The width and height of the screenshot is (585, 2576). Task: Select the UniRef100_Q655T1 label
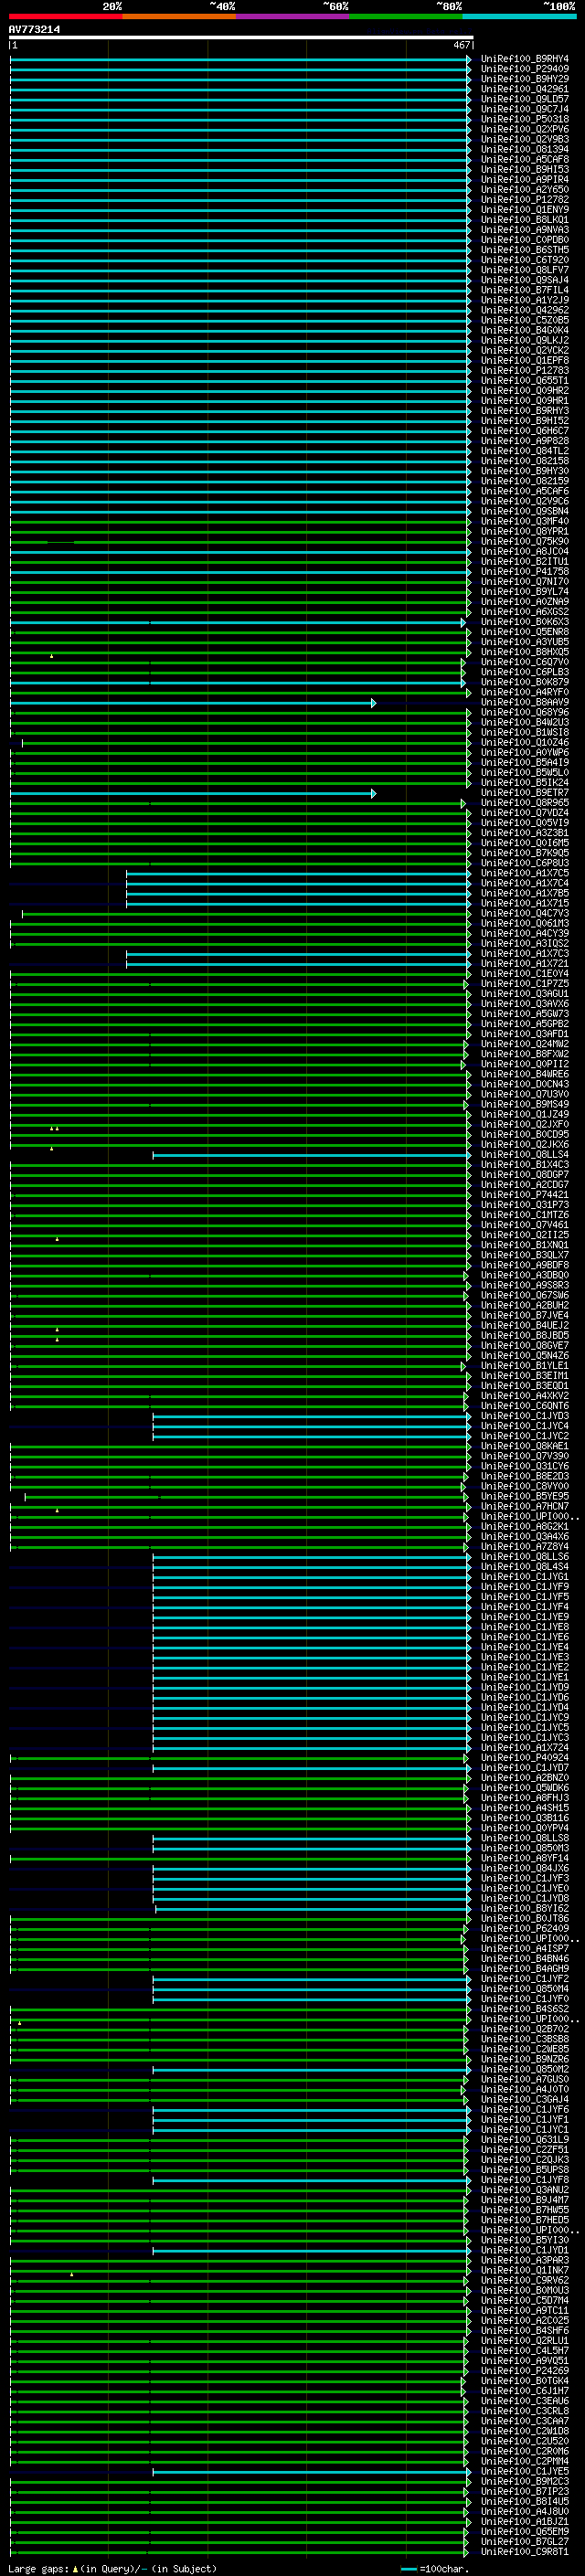coord(524,381)
